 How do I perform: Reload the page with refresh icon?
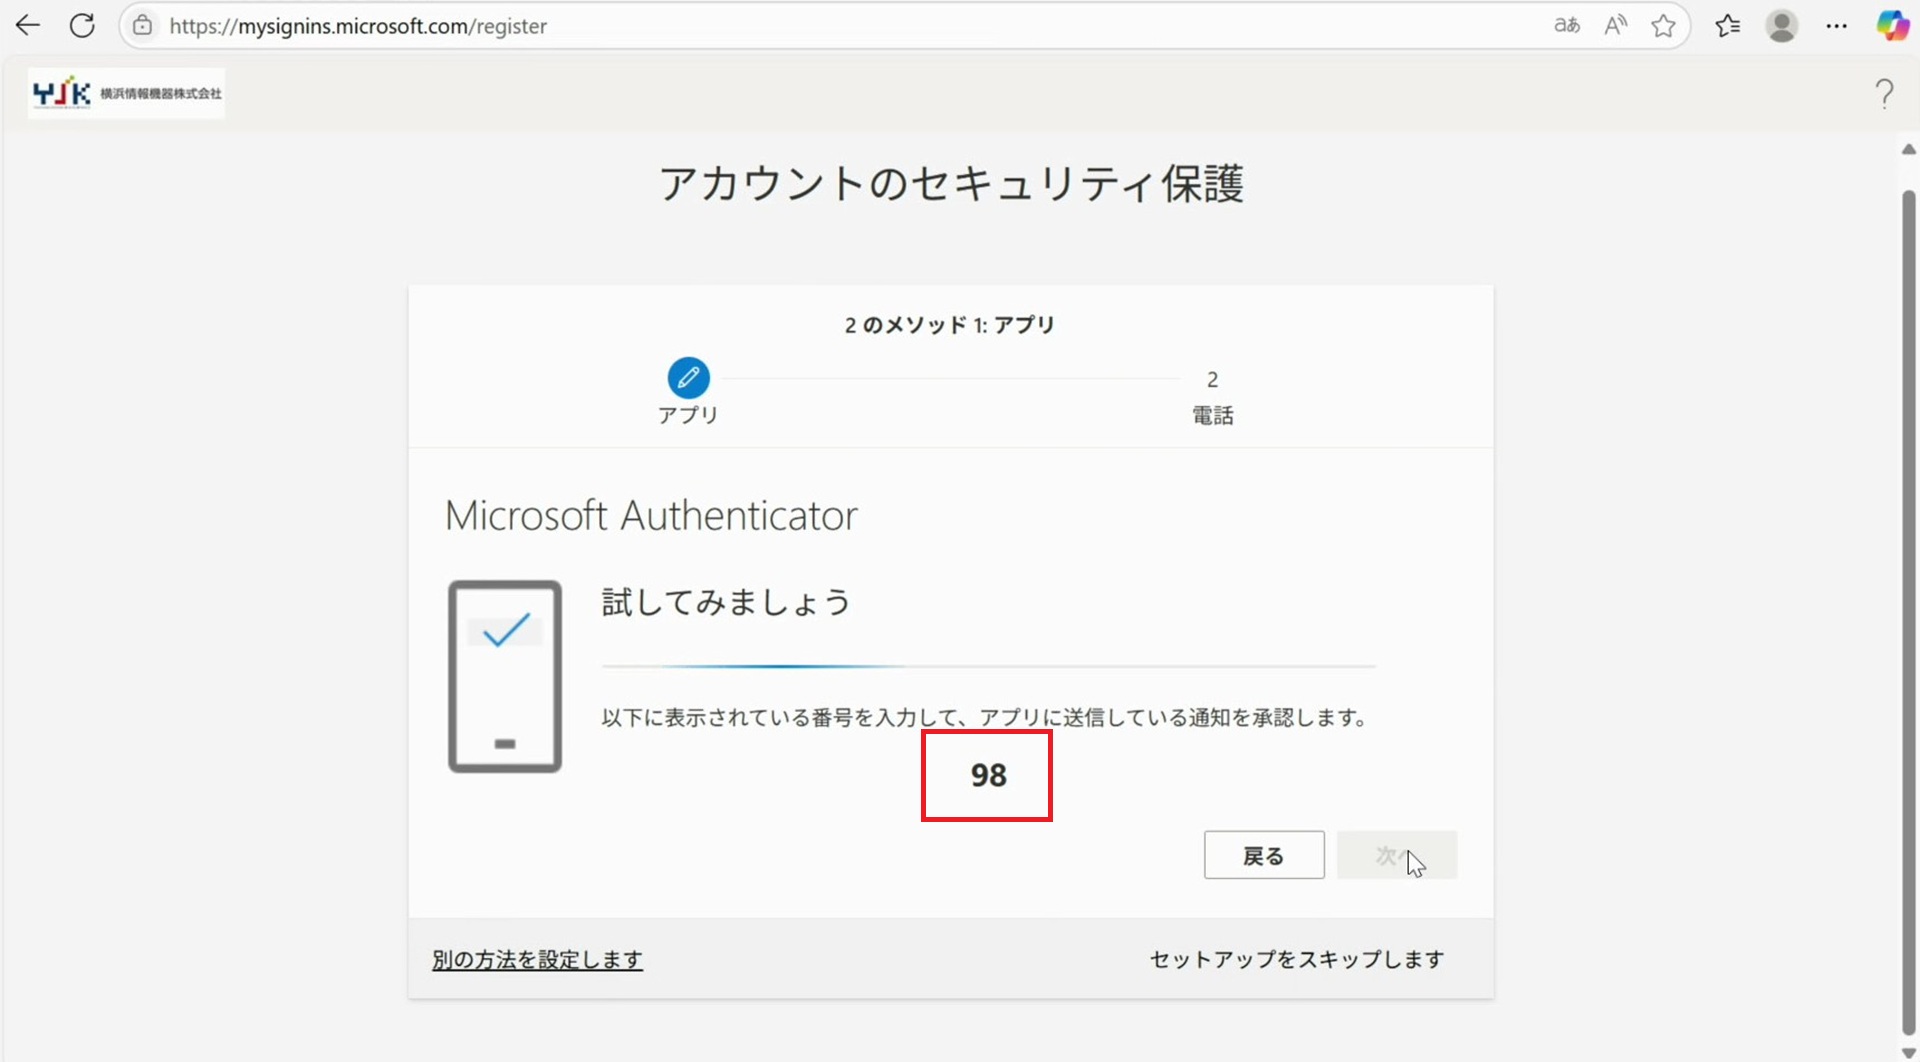82,26
